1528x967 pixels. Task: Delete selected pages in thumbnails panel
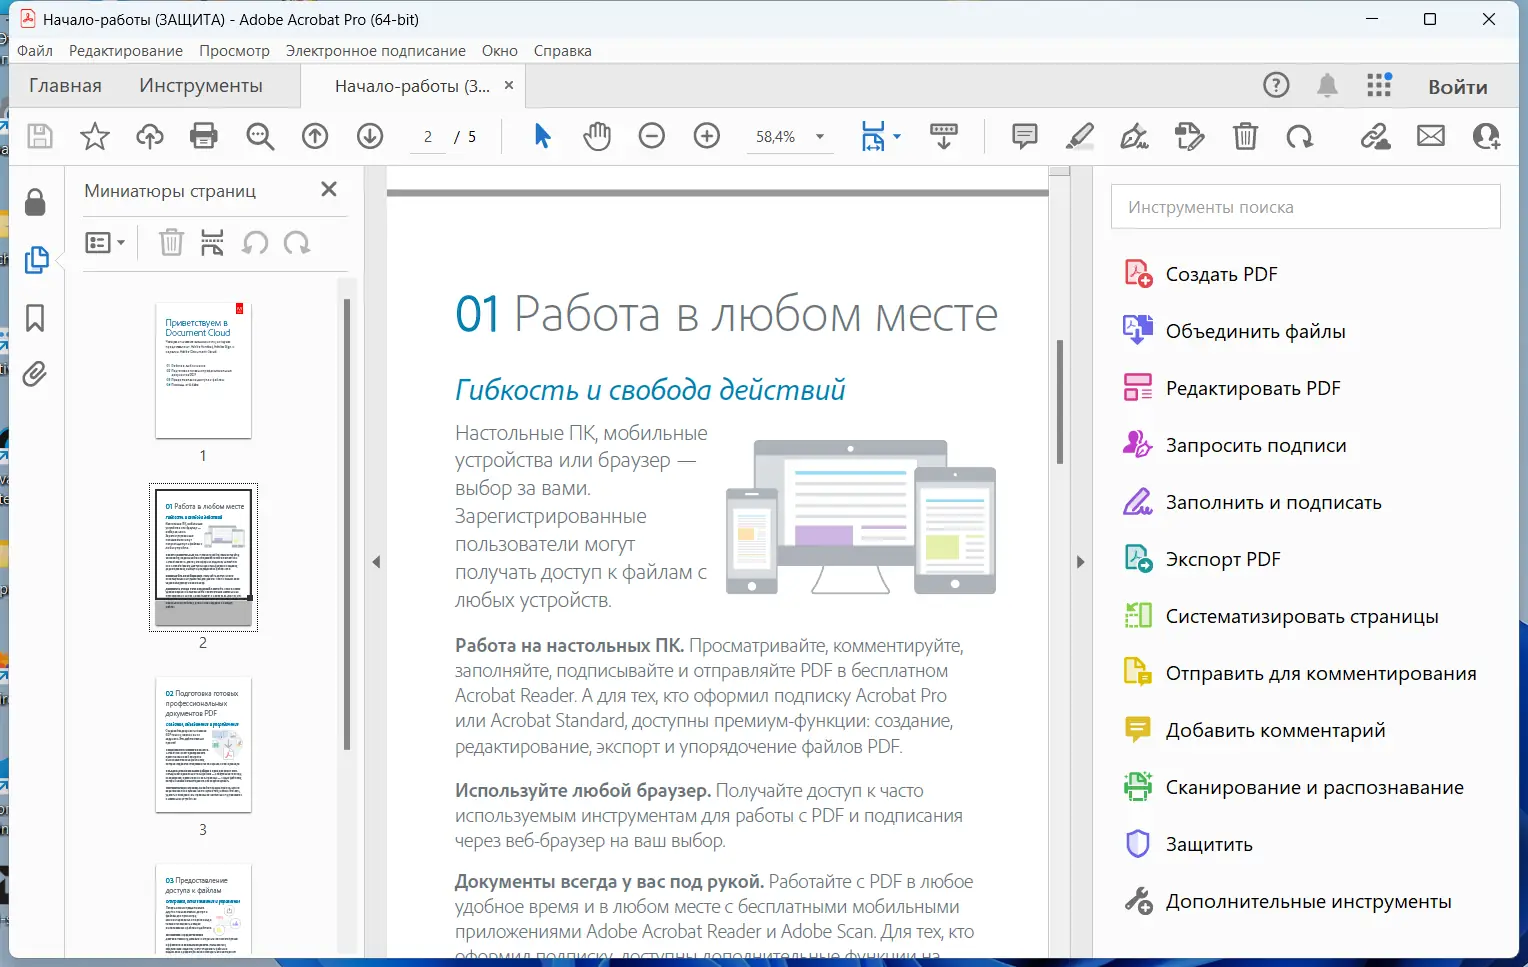pyautogui.click(x=172, y=242)
